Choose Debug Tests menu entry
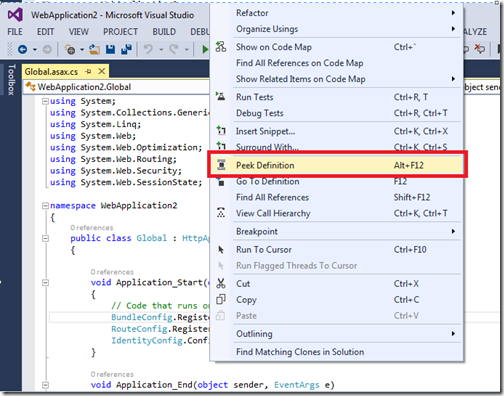 337,113
